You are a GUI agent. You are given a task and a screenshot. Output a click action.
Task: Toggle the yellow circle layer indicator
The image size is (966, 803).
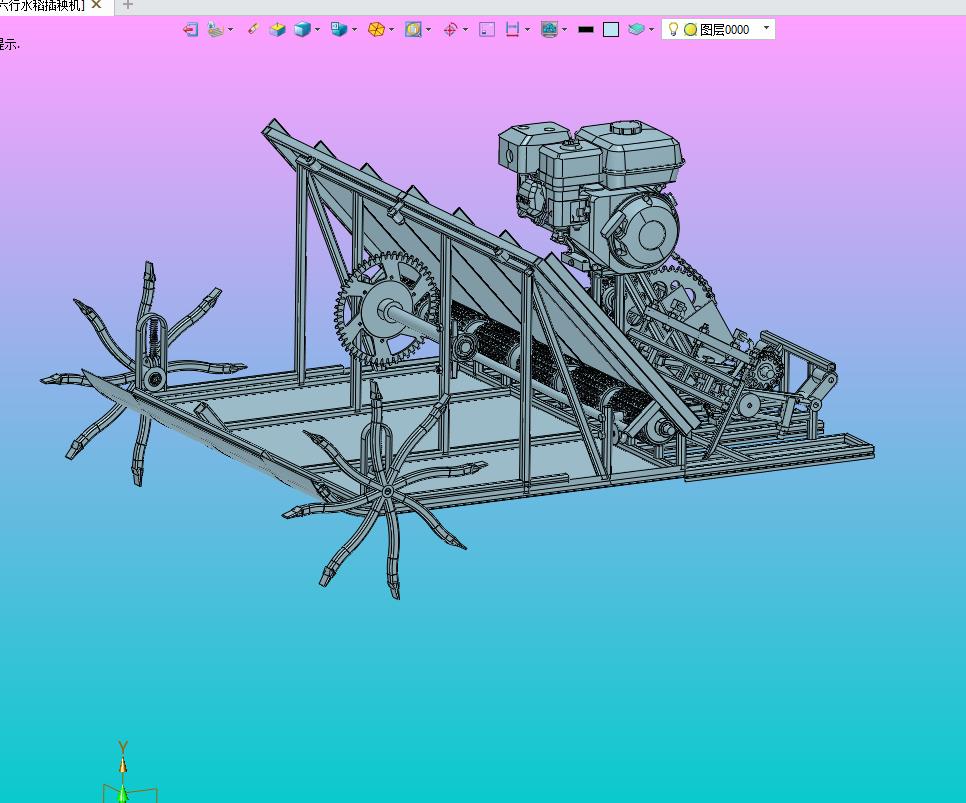pyautogui.click(x=690, y=30)
